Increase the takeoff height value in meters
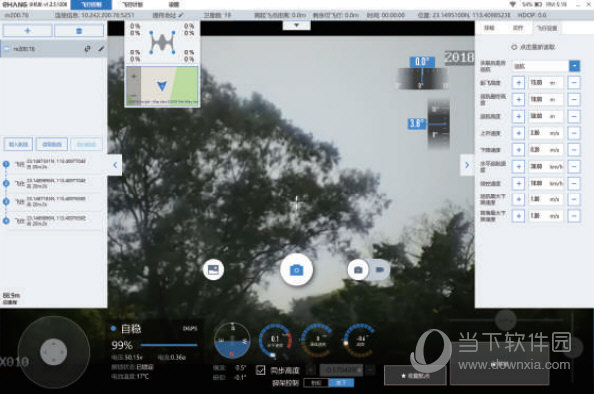Screen dimensions: 595x394 518,82
